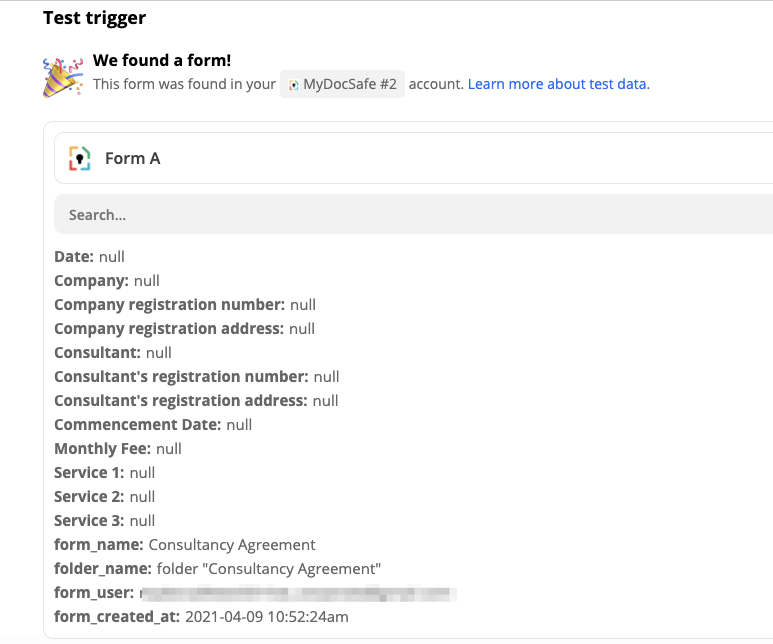Select the Commencement Date row
Viewport: 773px width, 644px height.
coord(153,425)
